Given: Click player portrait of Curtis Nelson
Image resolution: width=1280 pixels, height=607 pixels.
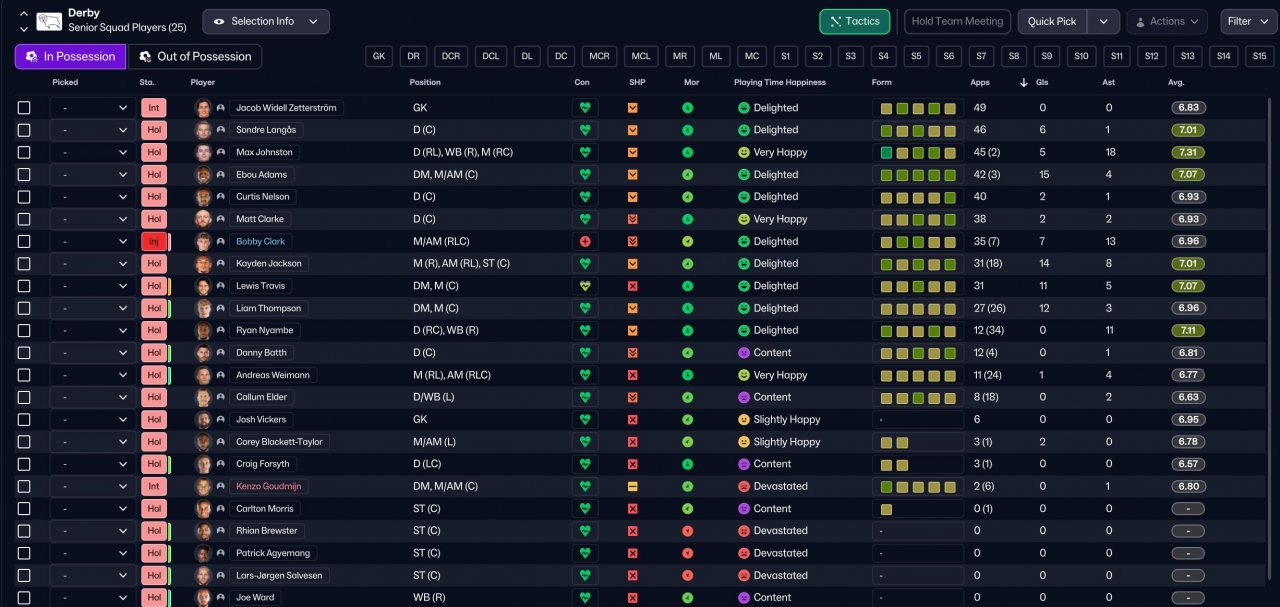Looking at the screenshot, I should (204, 197).
